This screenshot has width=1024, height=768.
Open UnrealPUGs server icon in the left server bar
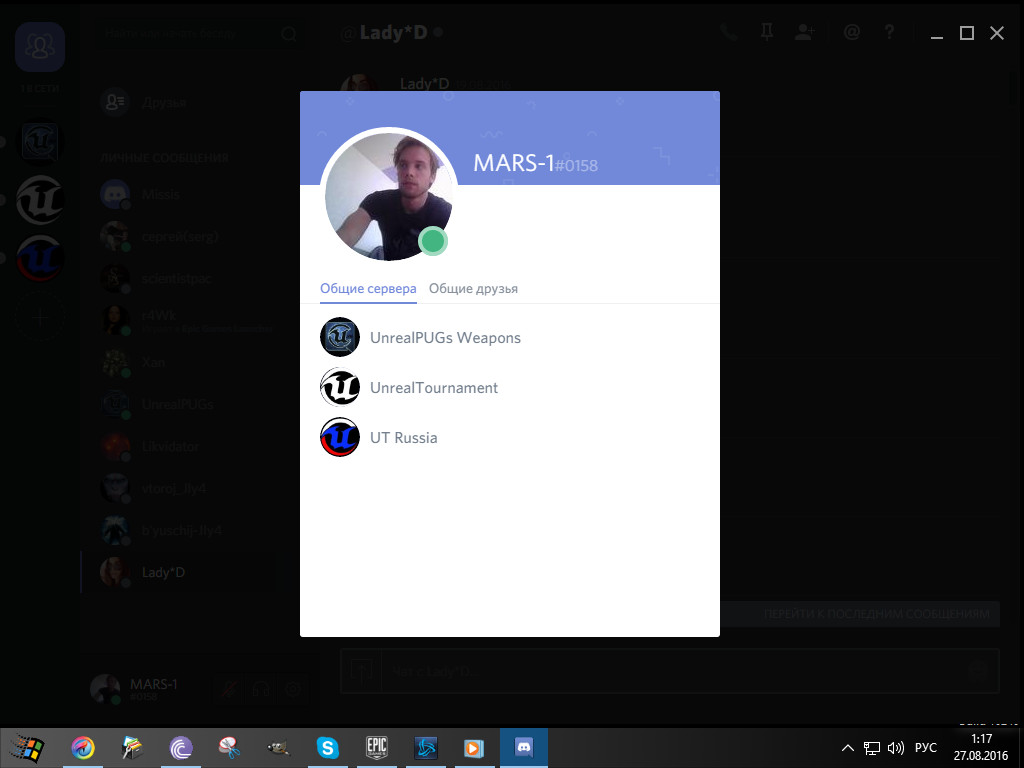pos(40,142)
